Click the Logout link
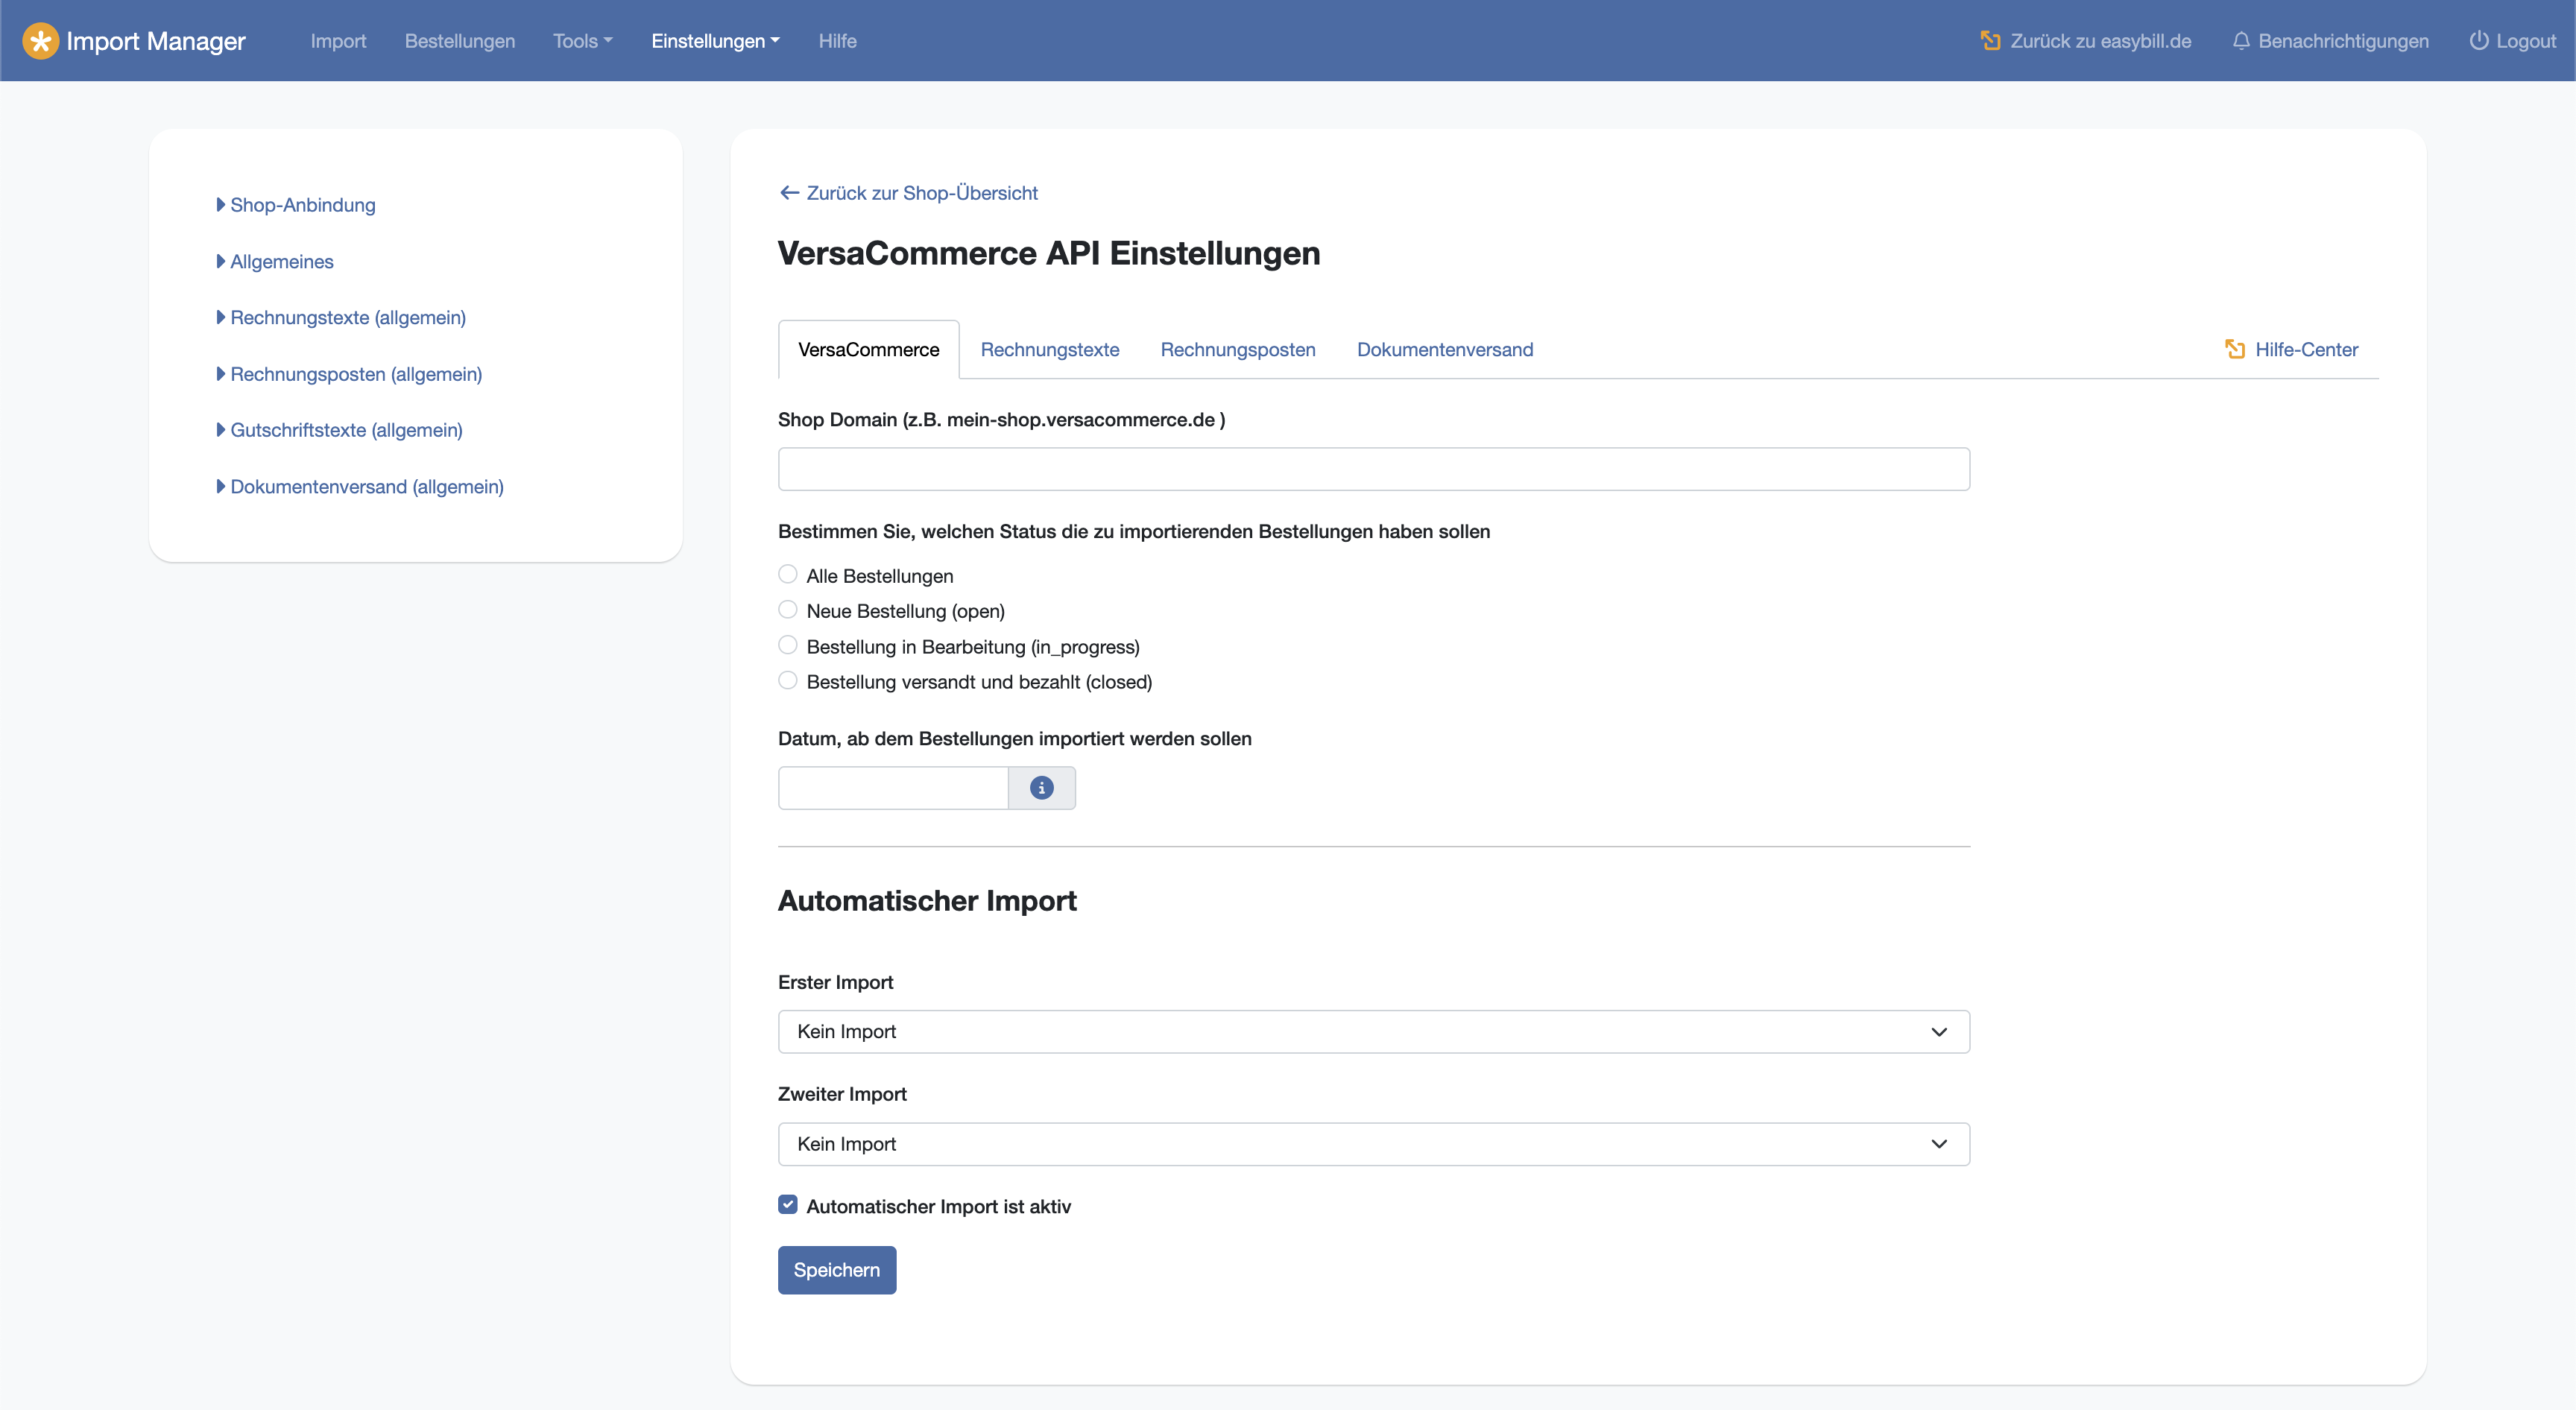This screenshot has width=2576, height=1410. 2526,41
